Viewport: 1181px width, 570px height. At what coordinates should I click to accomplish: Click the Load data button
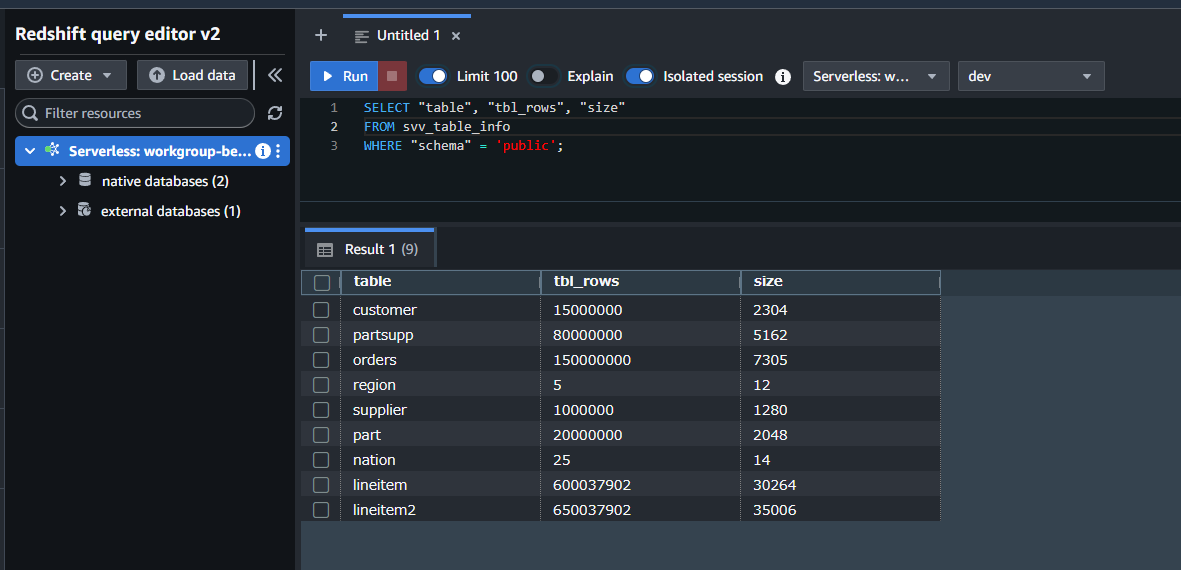coord(192,75)
